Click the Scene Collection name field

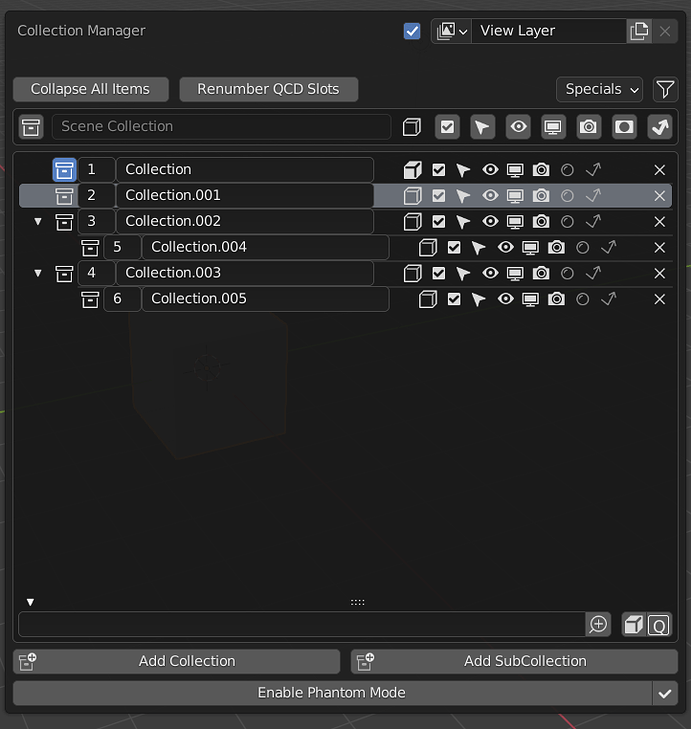click(x=221, y=127)
